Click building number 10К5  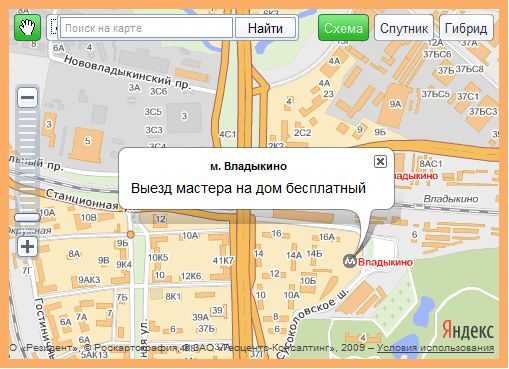coord(158,258)
